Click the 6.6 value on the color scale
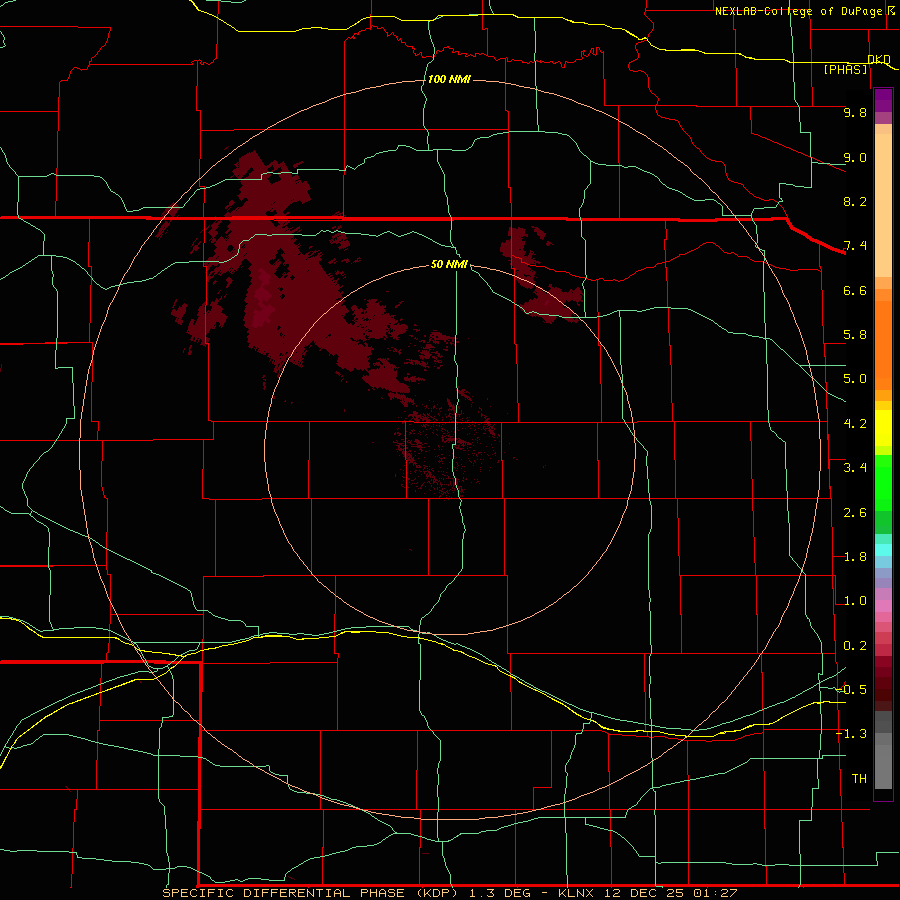Screen dimensions: 900x900 pyautogui.click(x=855, y=290)
